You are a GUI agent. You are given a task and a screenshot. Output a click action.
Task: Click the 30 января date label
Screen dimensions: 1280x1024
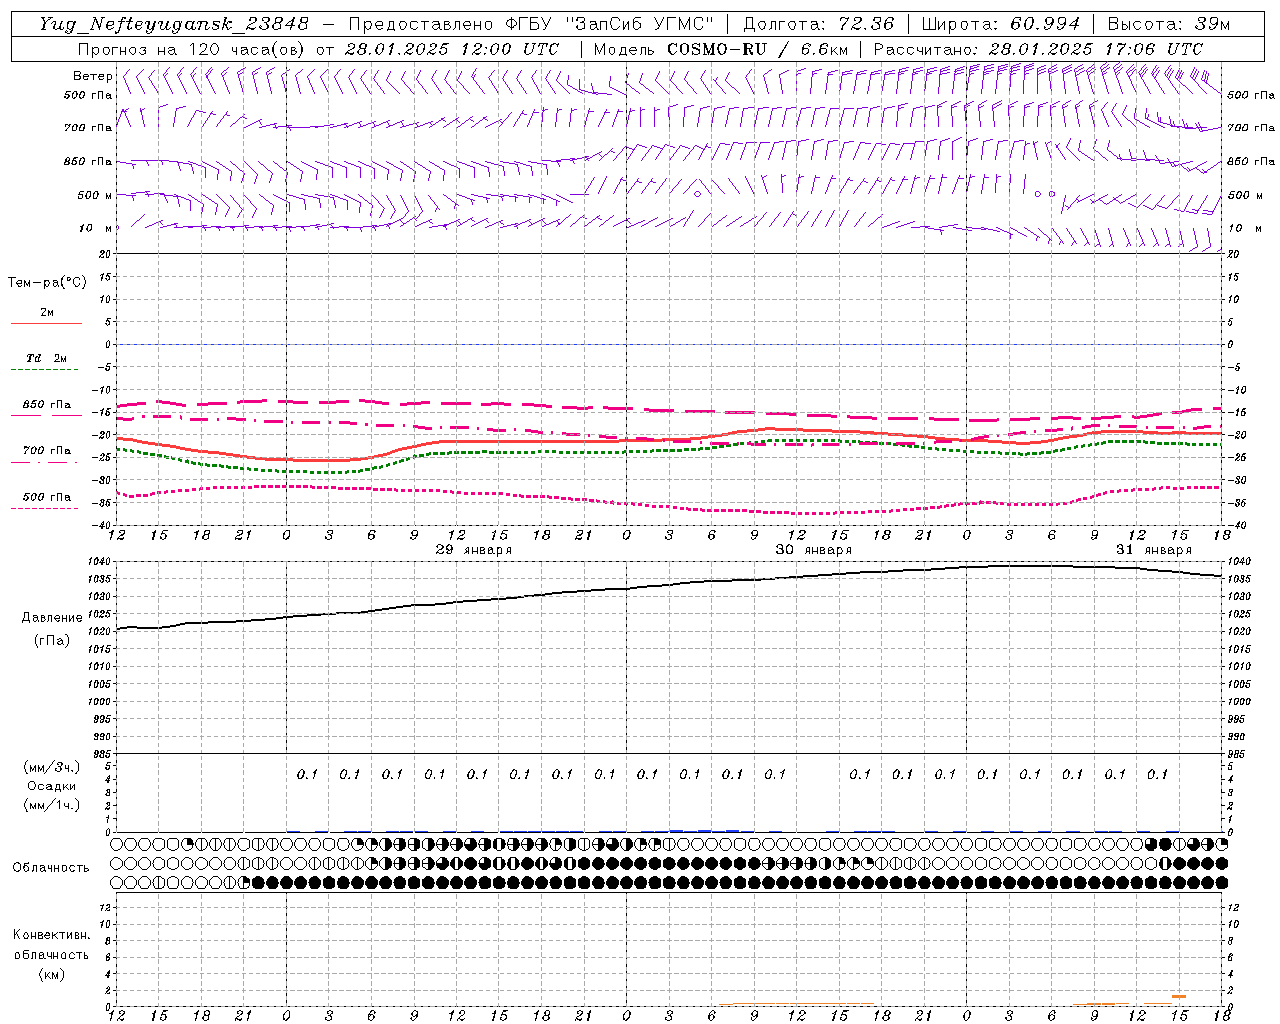coord(814,550)
